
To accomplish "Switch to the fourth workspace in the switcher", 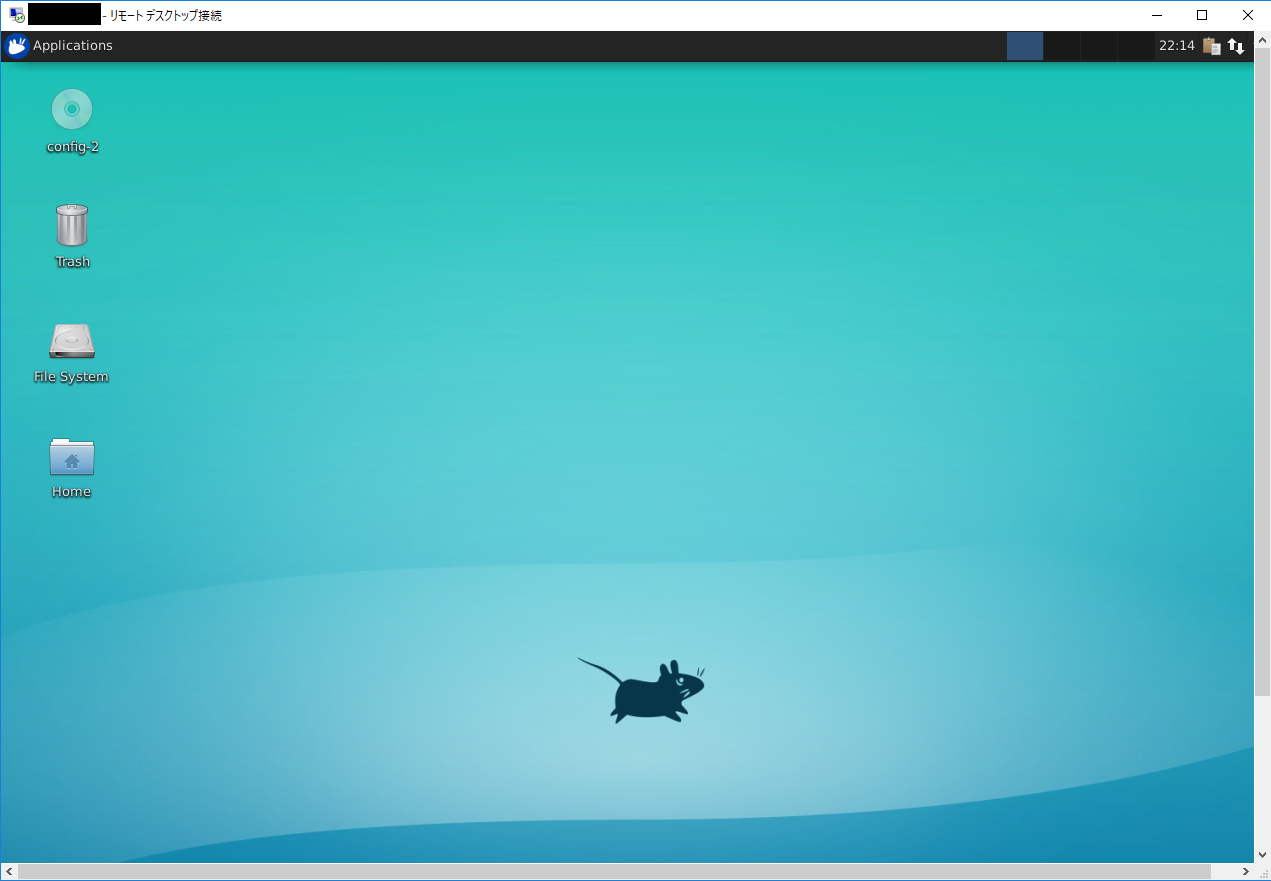I will [1136, 46].
